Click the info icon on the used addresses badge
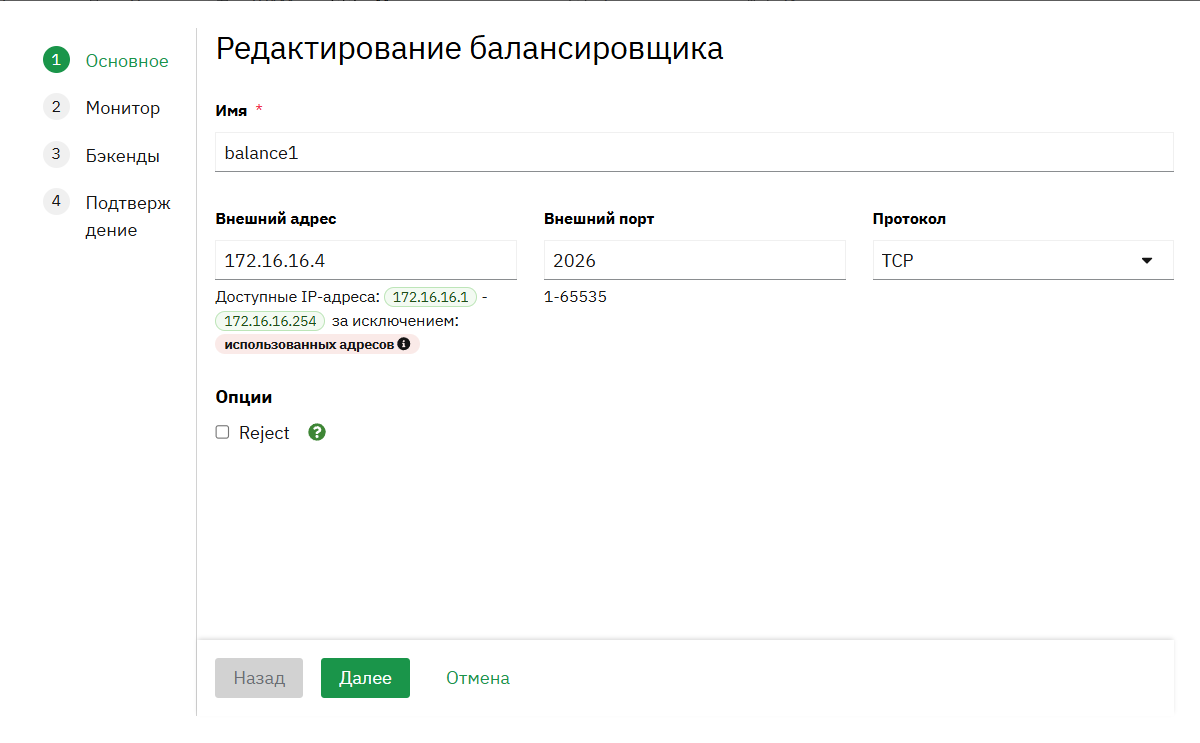 (404, 344)
